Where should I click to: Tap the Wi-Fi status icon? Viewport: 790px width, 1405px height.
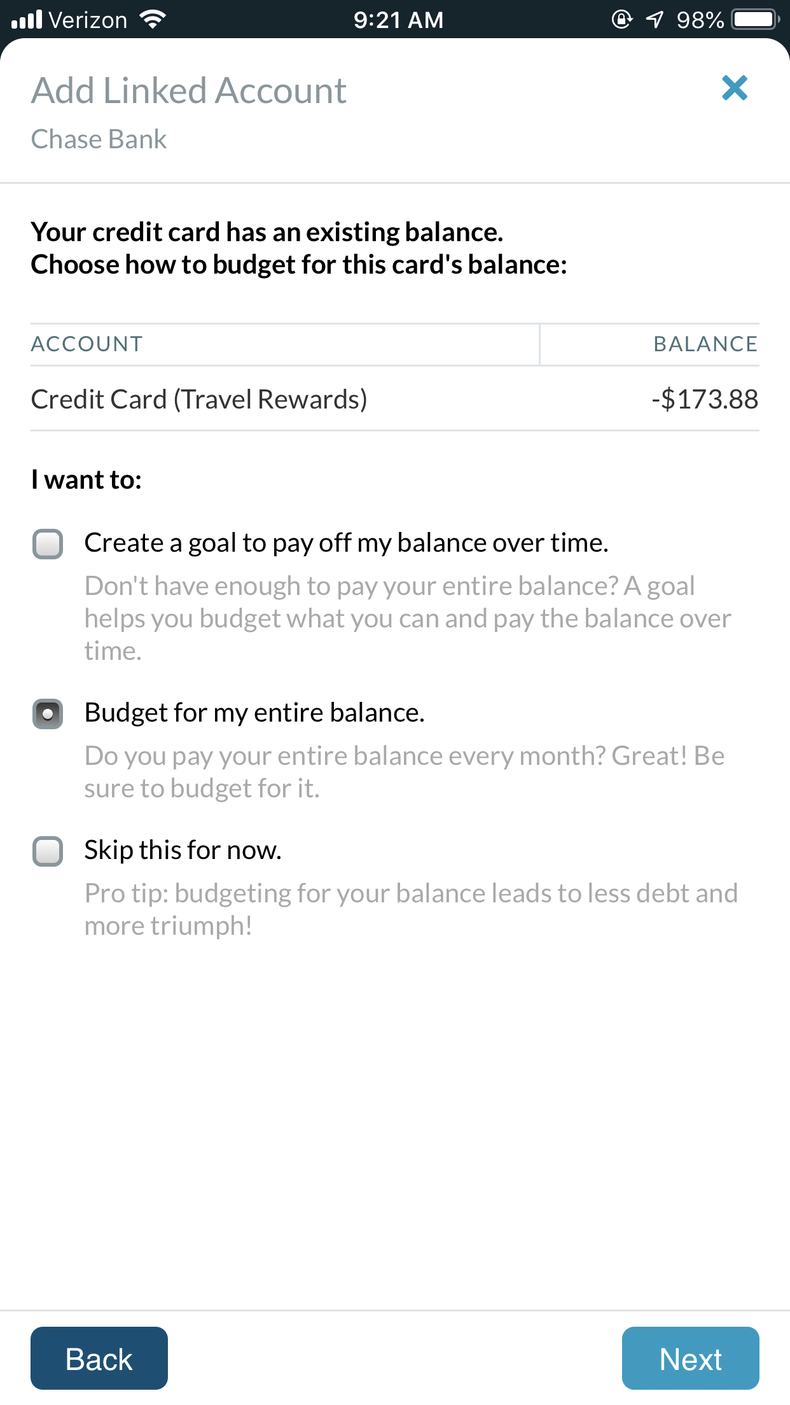[x=153, y=19]
